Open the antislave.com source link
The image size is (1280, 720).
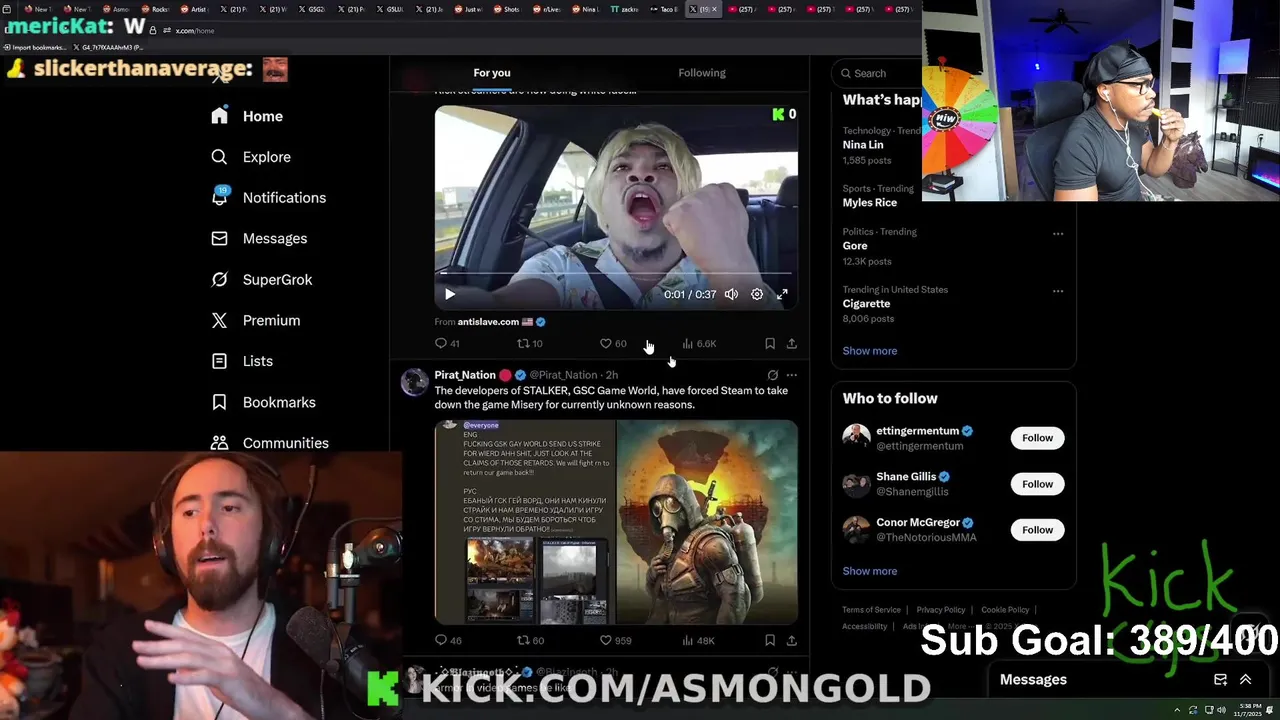point(488,322)
